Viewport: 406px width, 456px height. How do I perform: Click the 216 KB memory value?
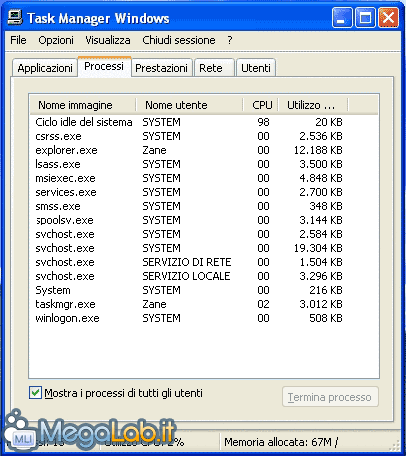(x=326, y=290)
